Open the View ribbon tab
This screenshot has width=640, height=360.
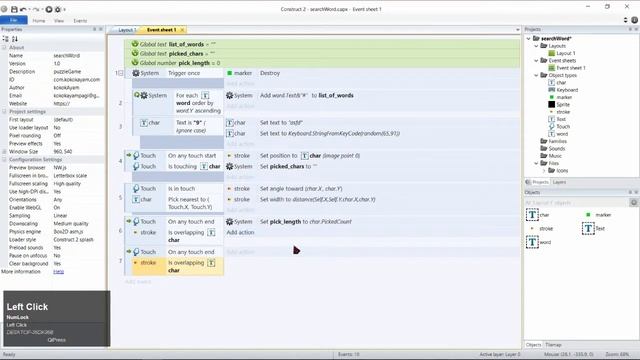[x=59, y=20]
